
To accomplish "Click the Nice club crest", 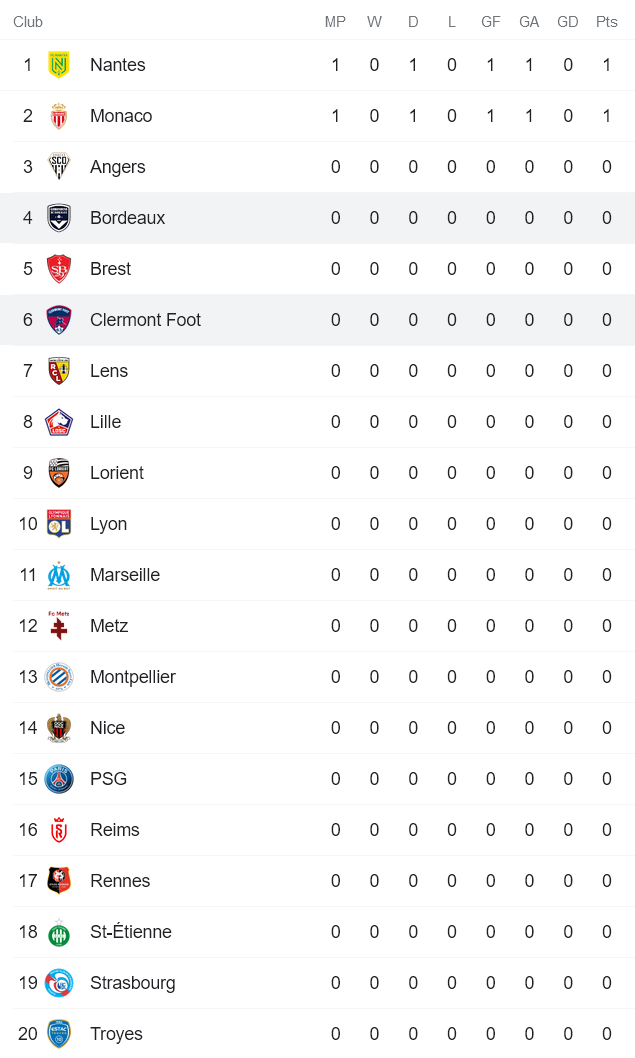I will 59,727.
